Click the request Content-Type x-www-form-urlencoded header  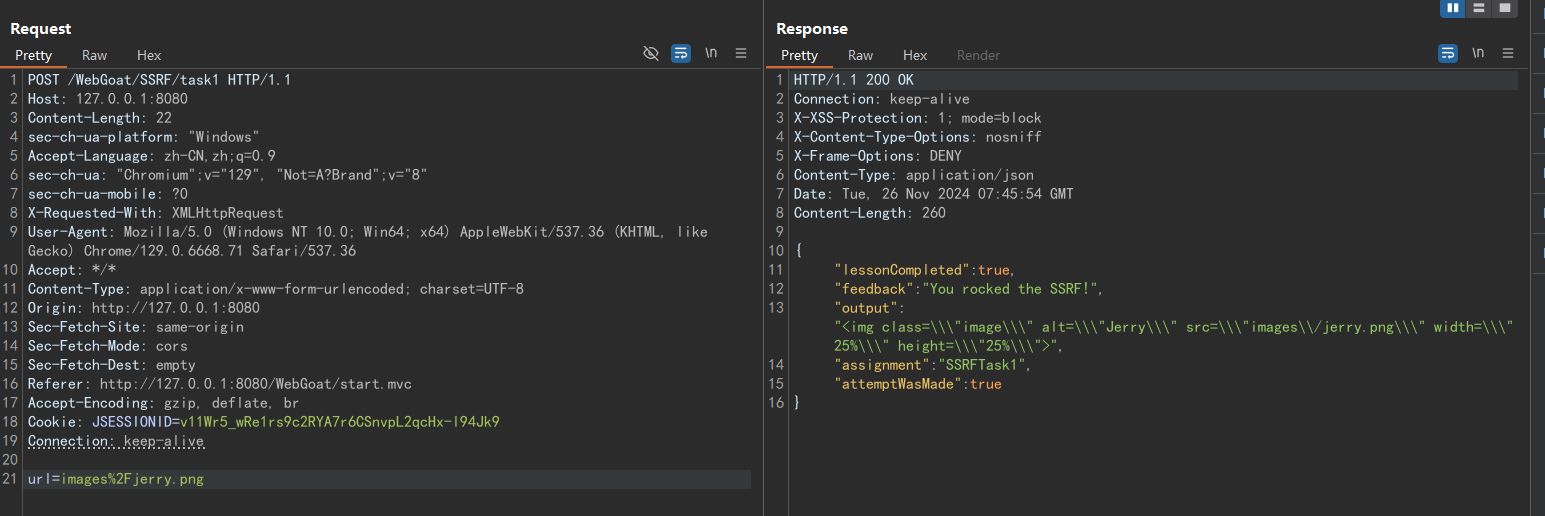point(275,289)
